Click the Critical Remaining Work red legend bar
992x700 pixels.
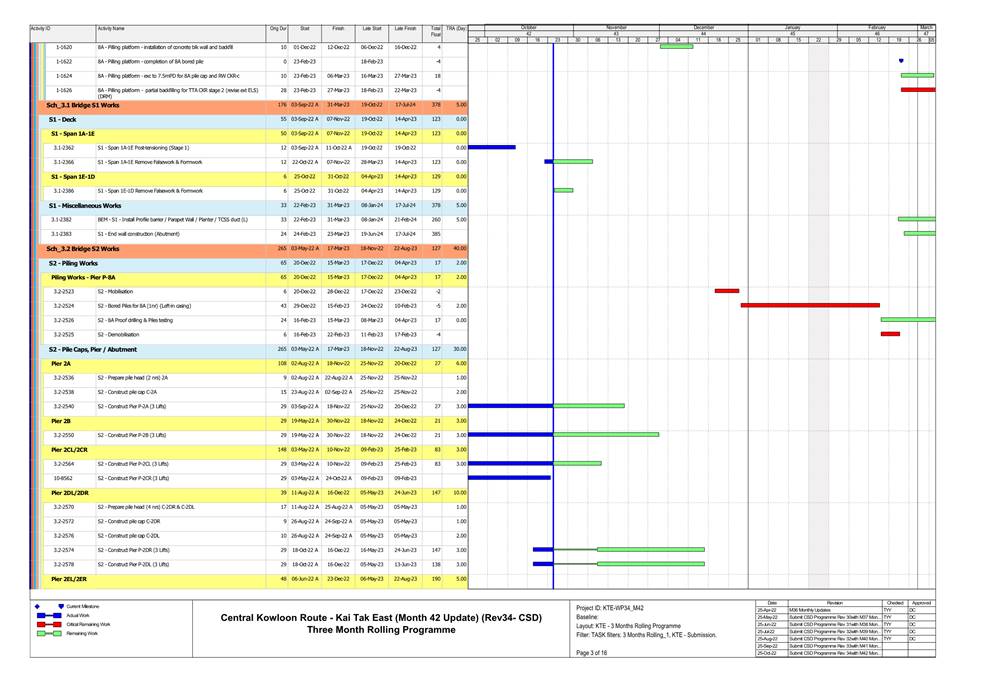(x=48, y=624)
